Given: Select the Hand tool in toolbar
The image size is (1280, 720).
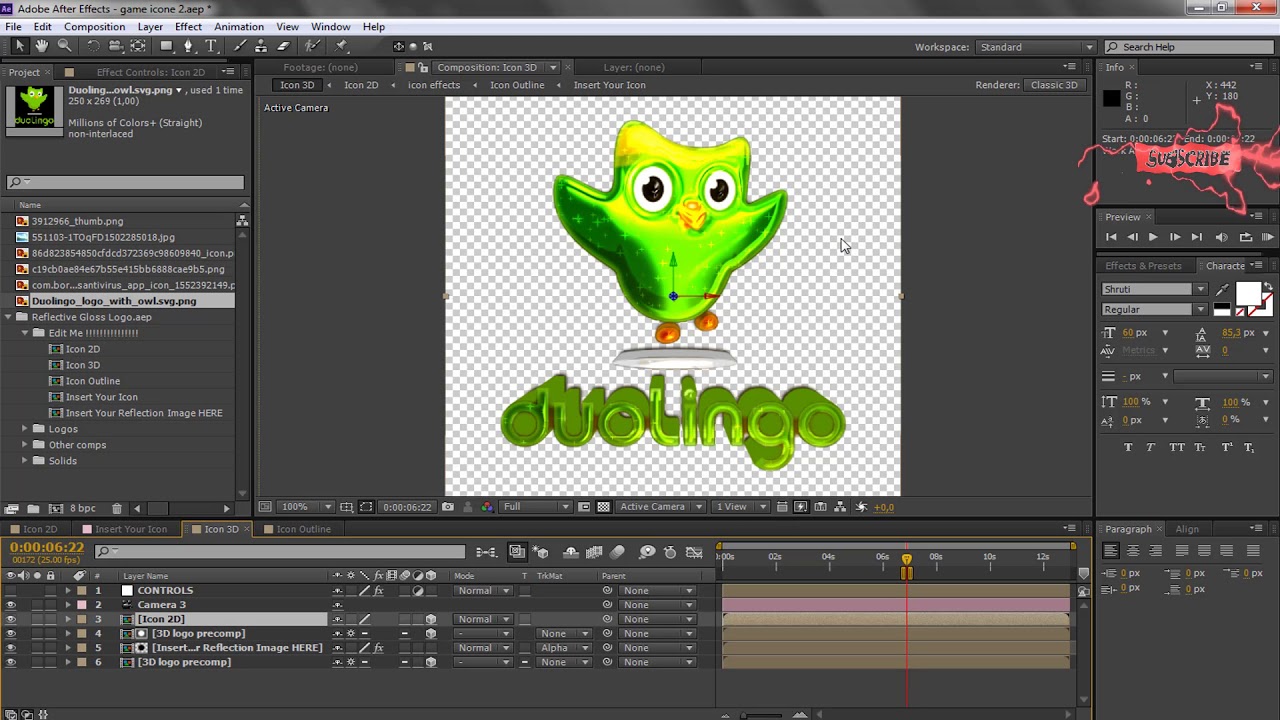Looking at the screenshot, I should [41, 46].
